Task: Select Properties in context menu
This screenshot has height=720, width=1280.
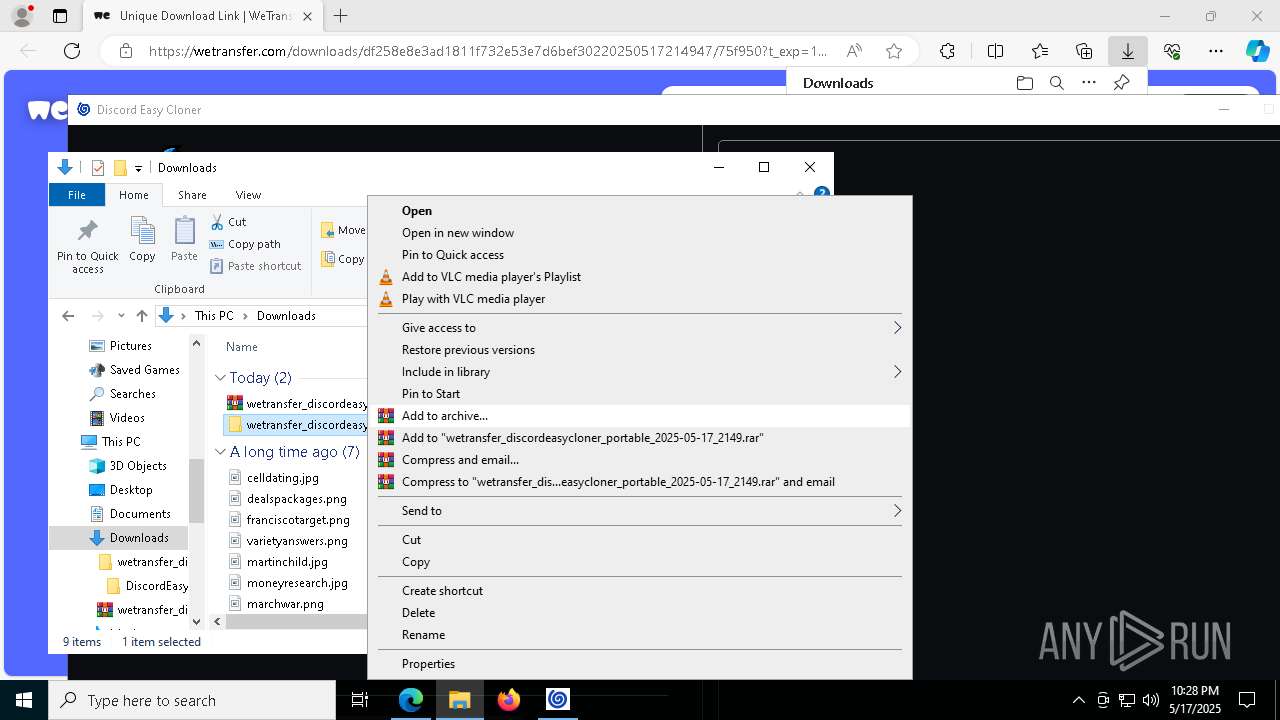Action: pyautogui.click(x=641, y=664)
